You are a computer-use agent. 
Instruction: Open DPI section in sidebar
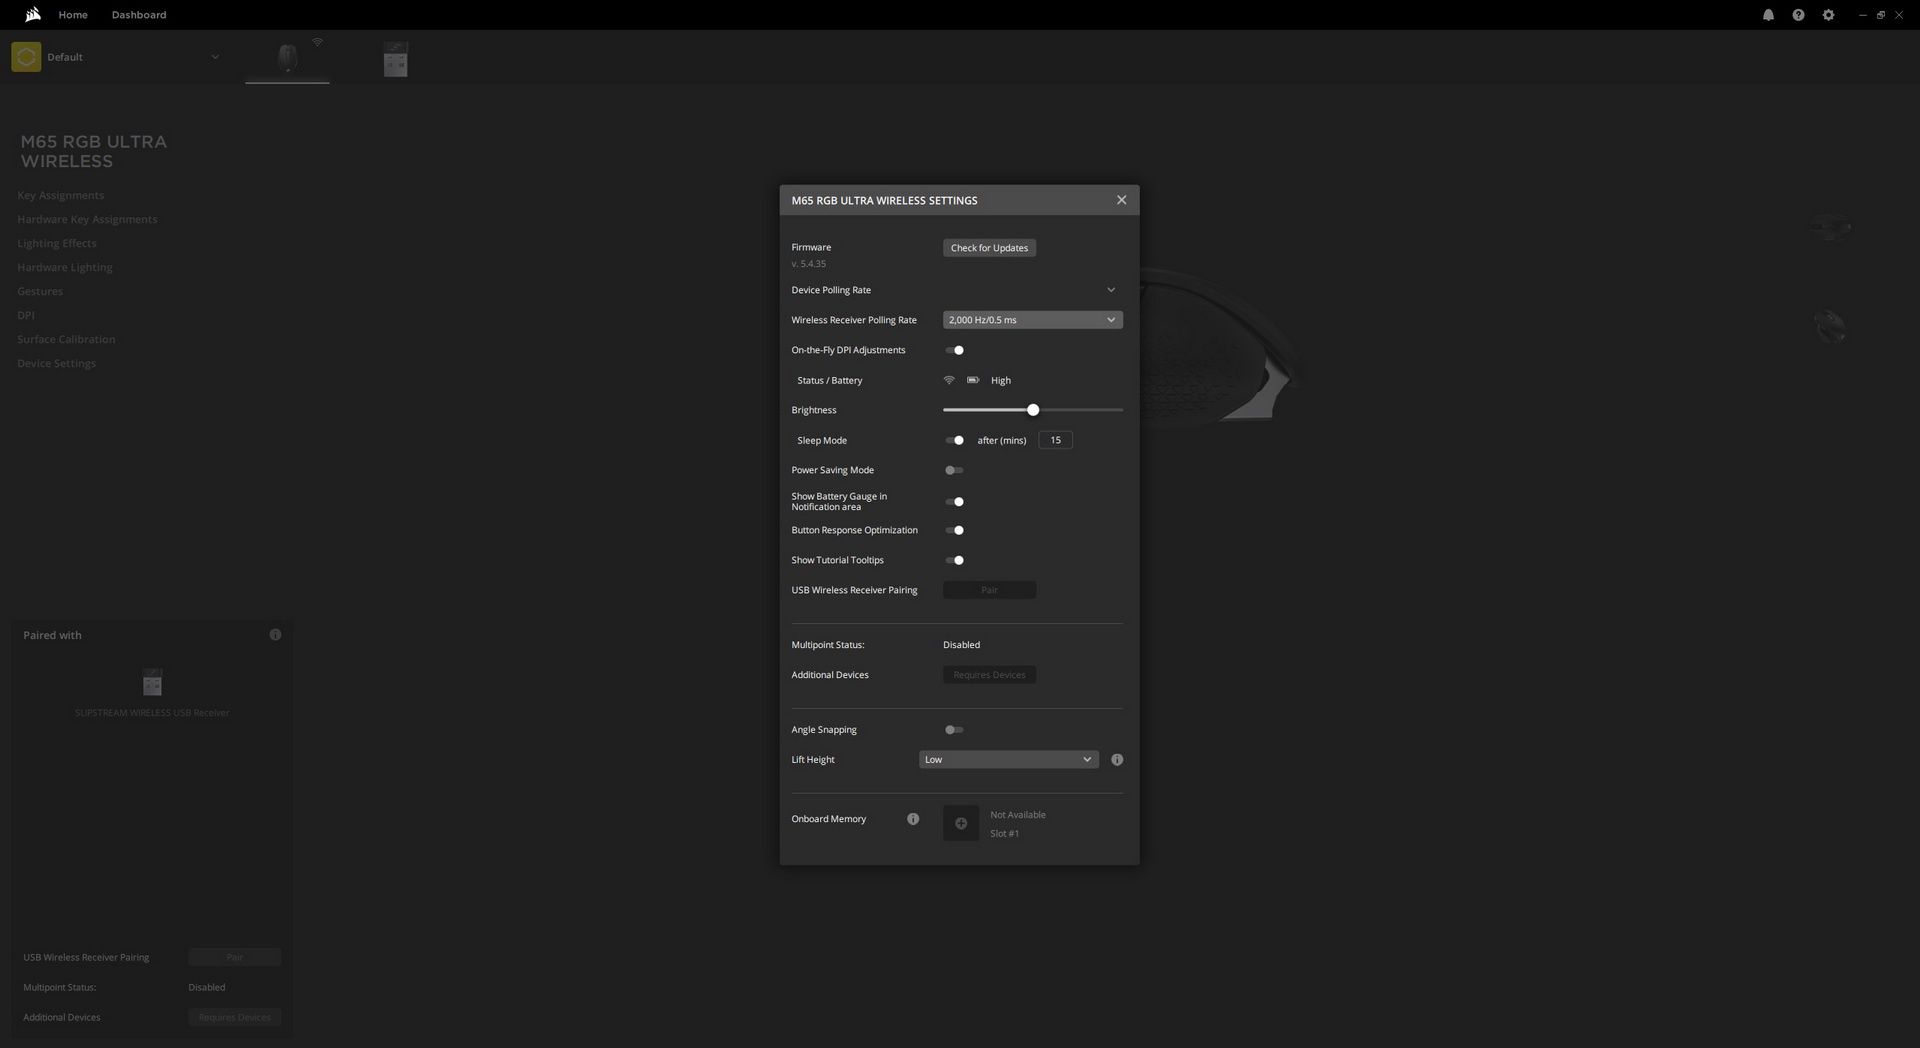pos(26,315)
